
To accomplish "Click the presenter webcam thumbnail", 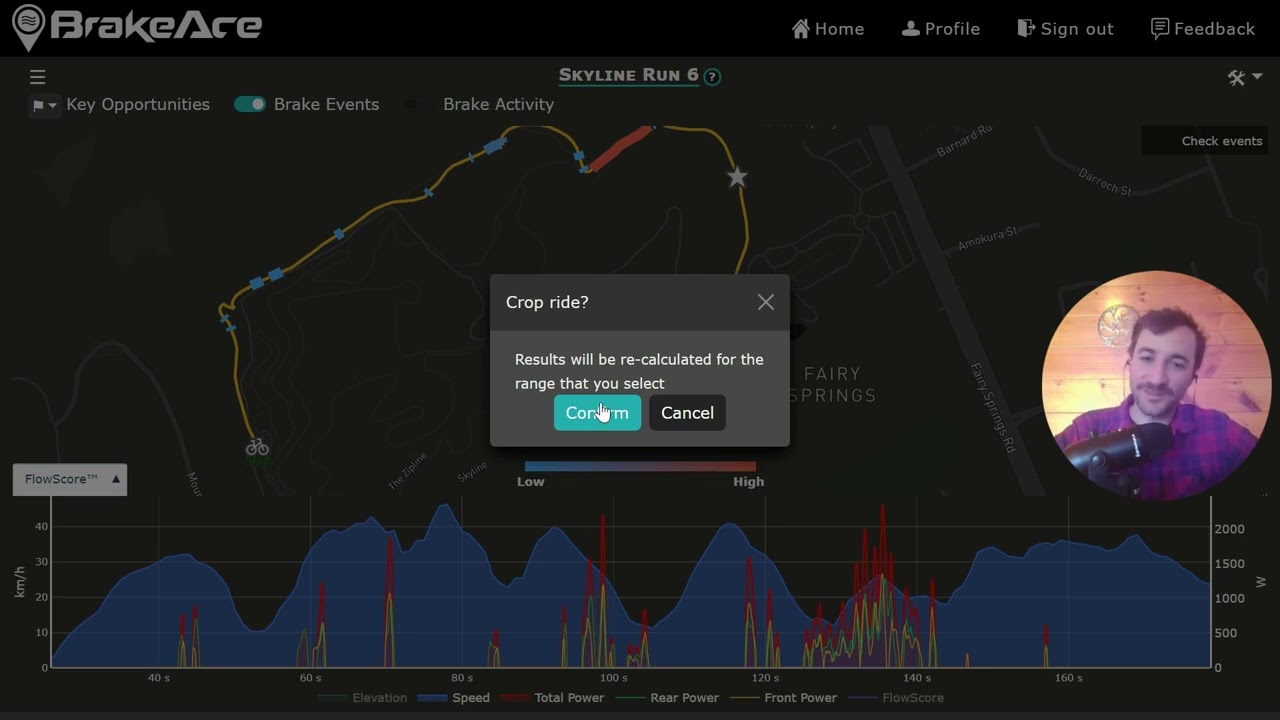I will (x=1156, y=385).
